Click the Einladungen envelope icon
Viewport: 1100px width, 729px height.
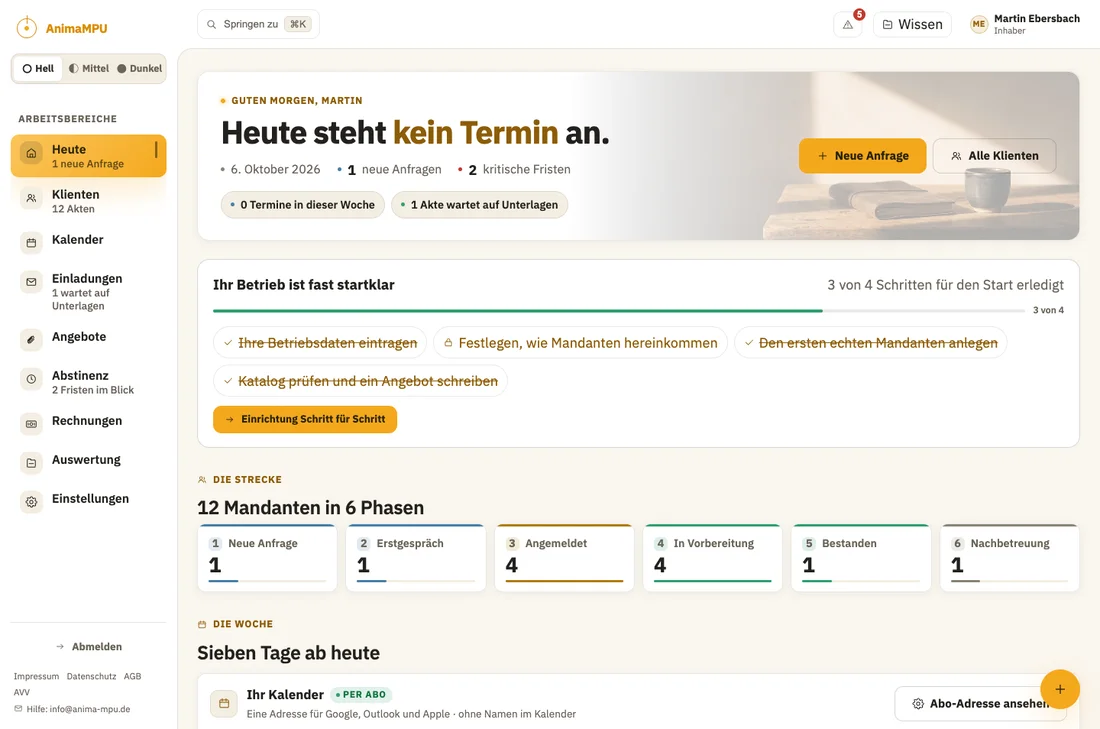tap(31, 282)
